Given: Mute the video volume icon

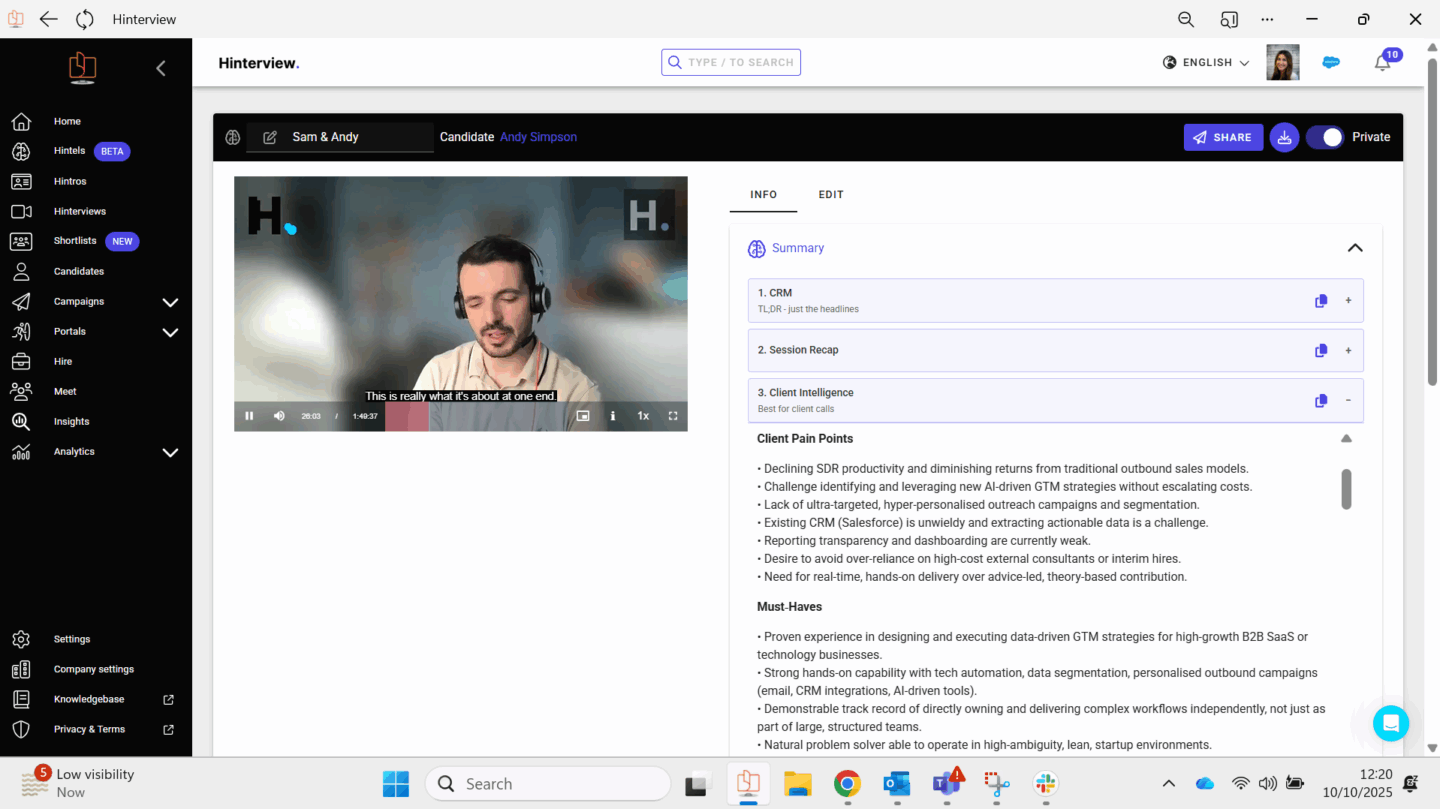Looking at the screenshot, I should (279, 416).
